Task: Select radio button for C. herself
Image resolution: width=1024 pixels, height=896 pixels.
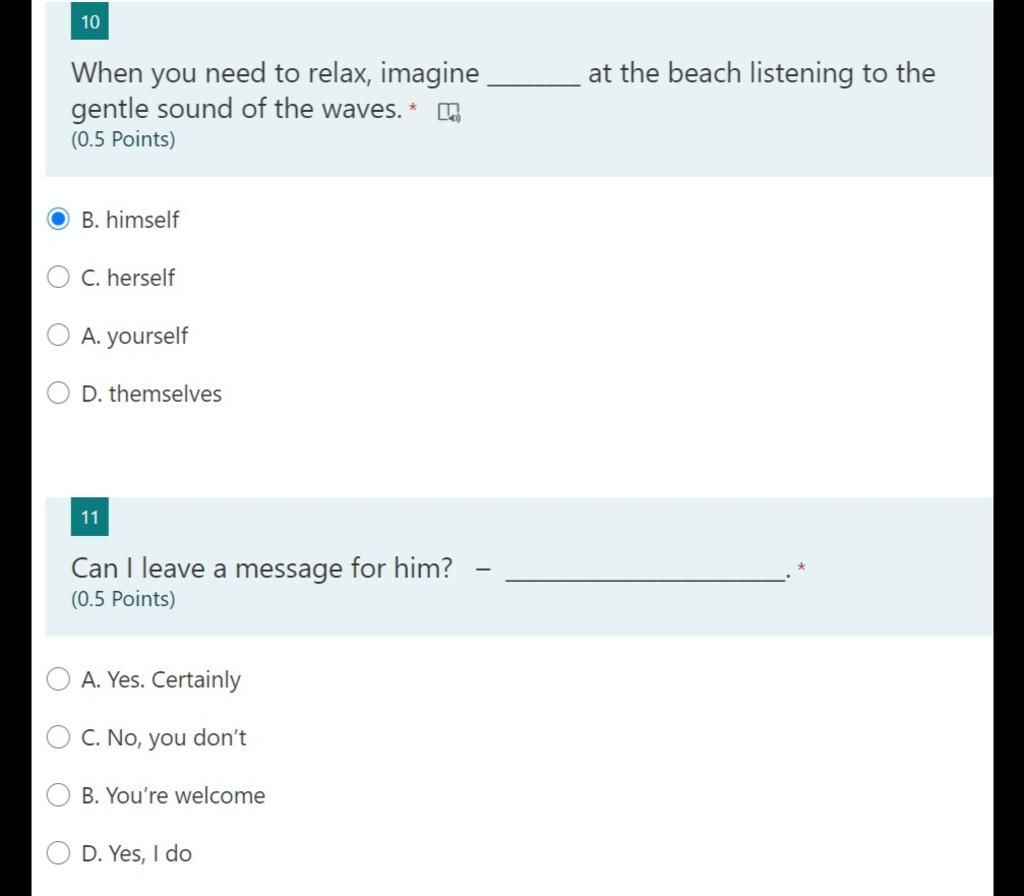Action: [58, 277]
